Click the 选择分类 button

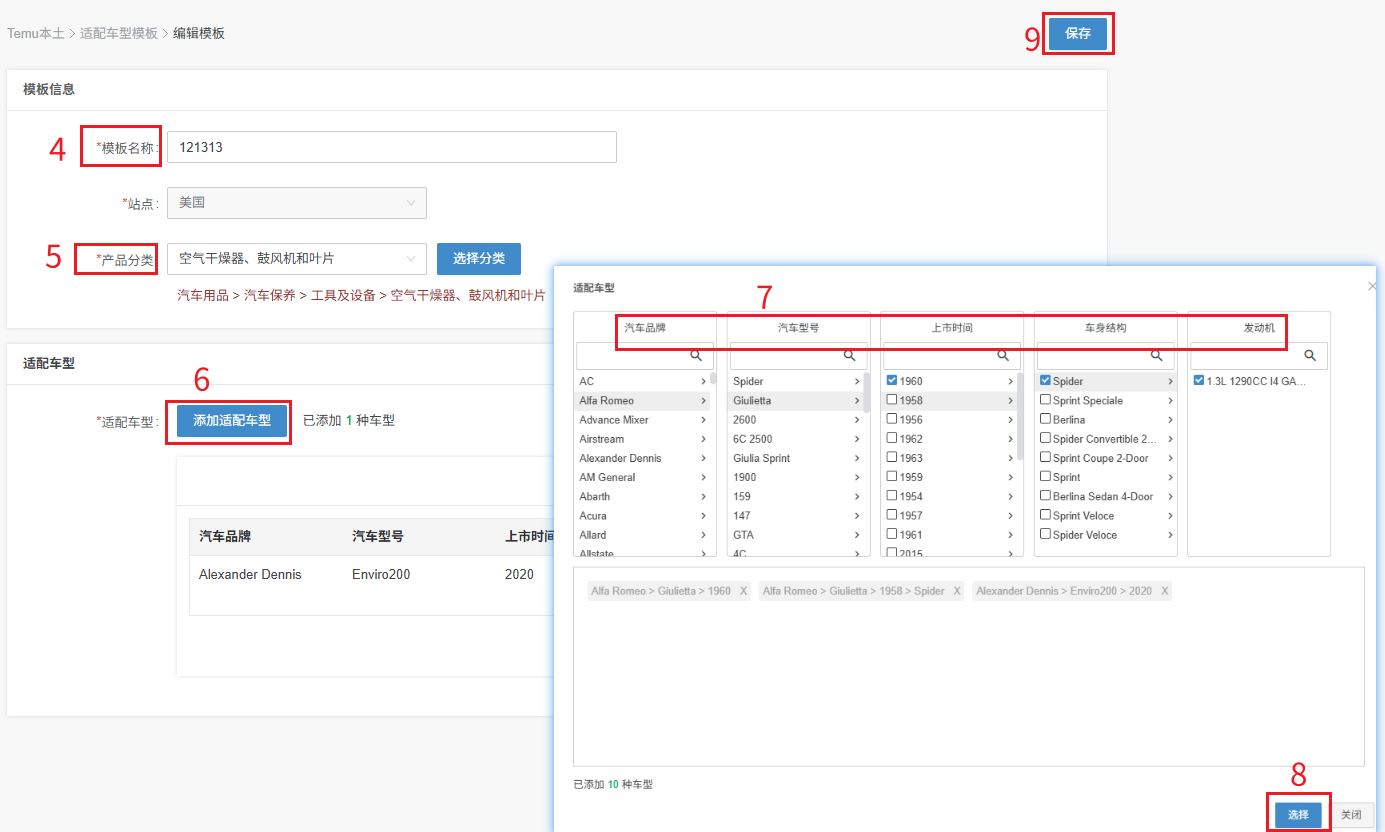click(479, 259)
